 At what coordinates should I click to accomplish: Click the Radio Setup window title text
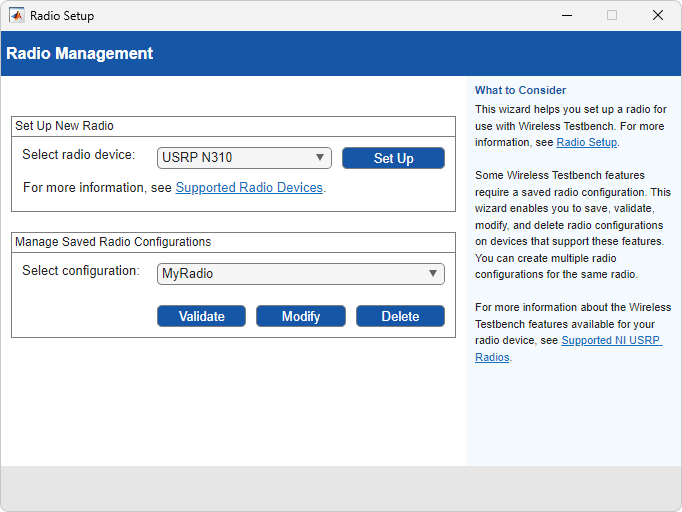click(62, 16)
